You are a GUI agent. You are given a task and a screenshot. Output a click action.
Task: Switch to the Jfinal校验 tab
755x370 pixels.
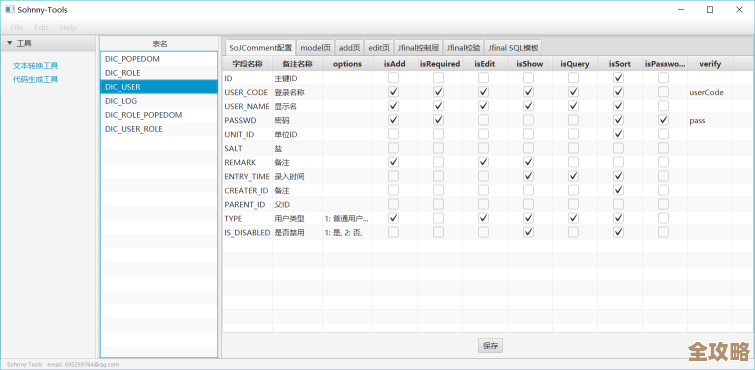(463, 48)
